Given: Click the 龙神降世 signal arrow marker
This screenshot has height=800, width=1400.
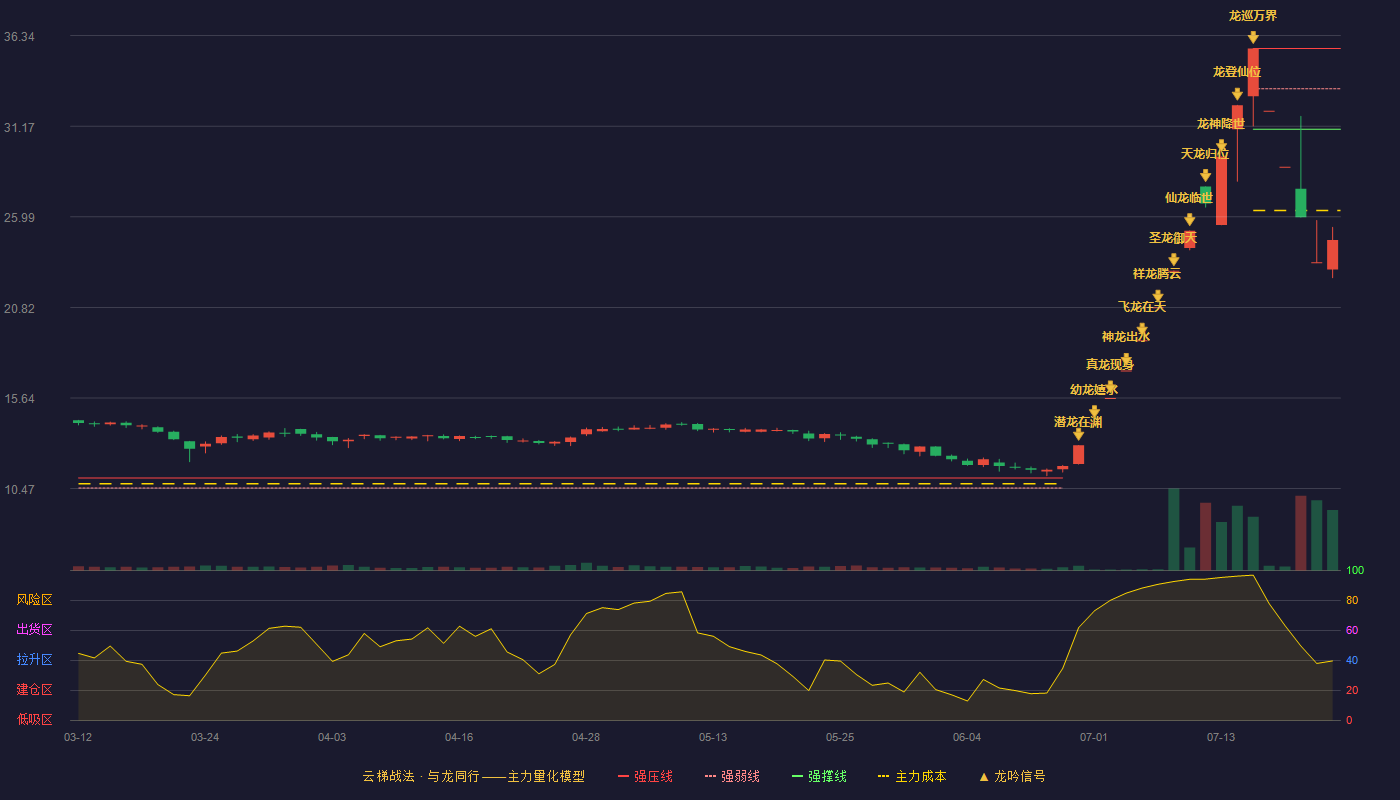Looking at the screenshot, I should 1221,146.
